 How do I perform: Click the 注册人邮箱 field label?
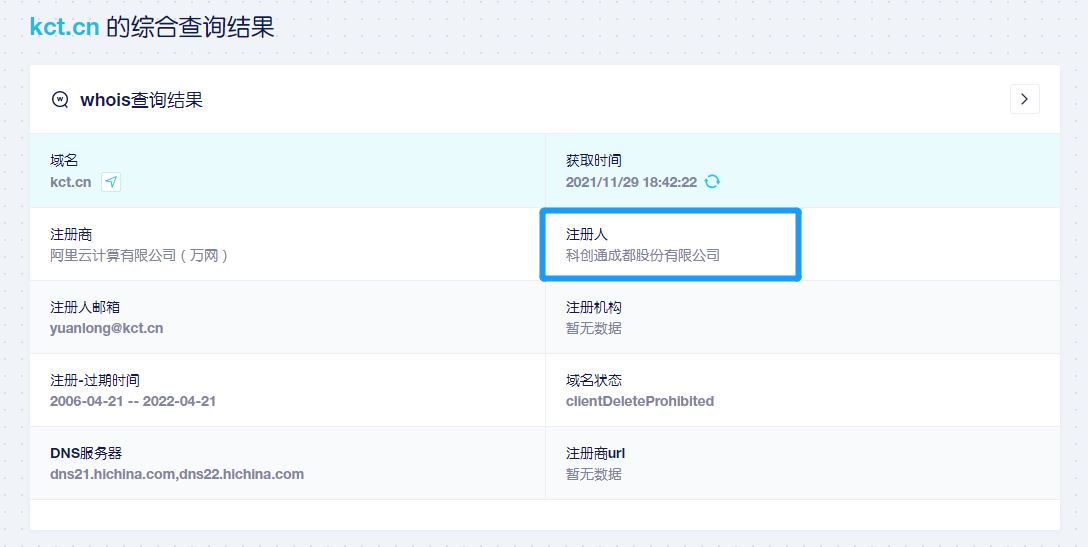pos(85,307)
